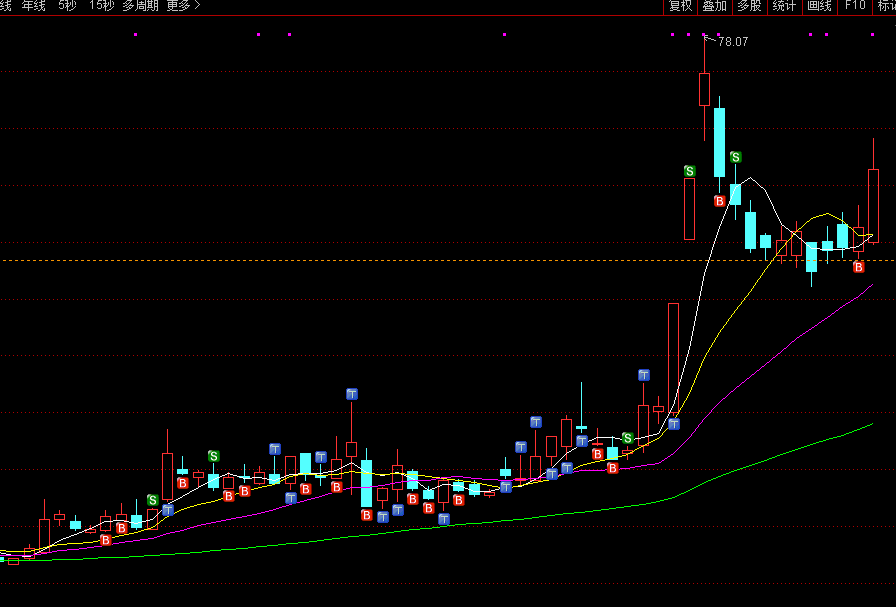This screenshot has width=896, height=607.
Task: Click the leftmost red B marker
Action: 106,540
